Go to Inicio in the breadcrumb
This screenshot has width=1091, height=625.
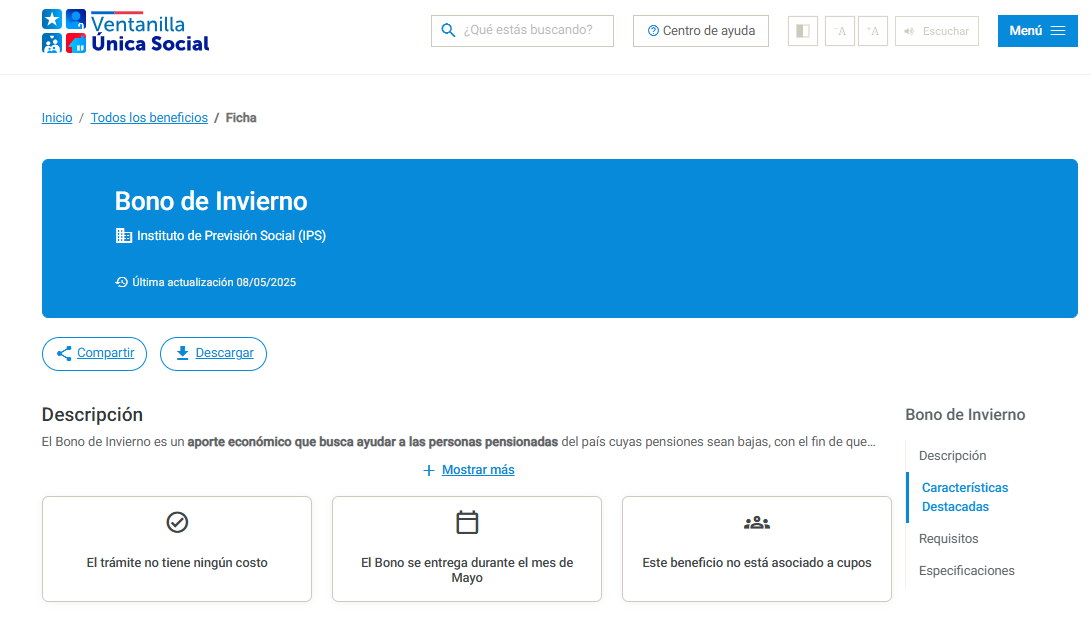click(x=57, y=118)
